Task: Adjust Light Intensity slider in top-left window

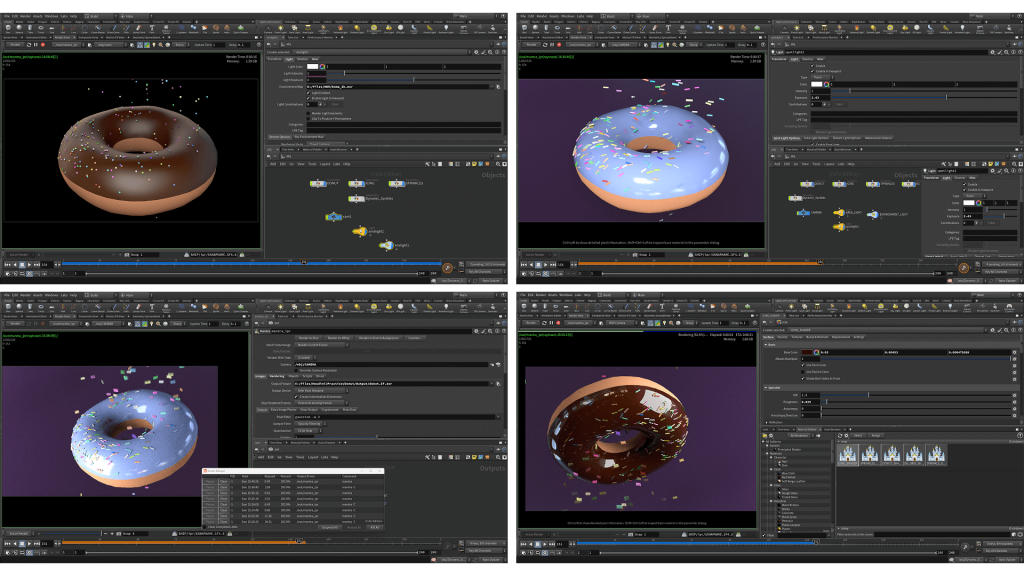Action: [413, 73]
